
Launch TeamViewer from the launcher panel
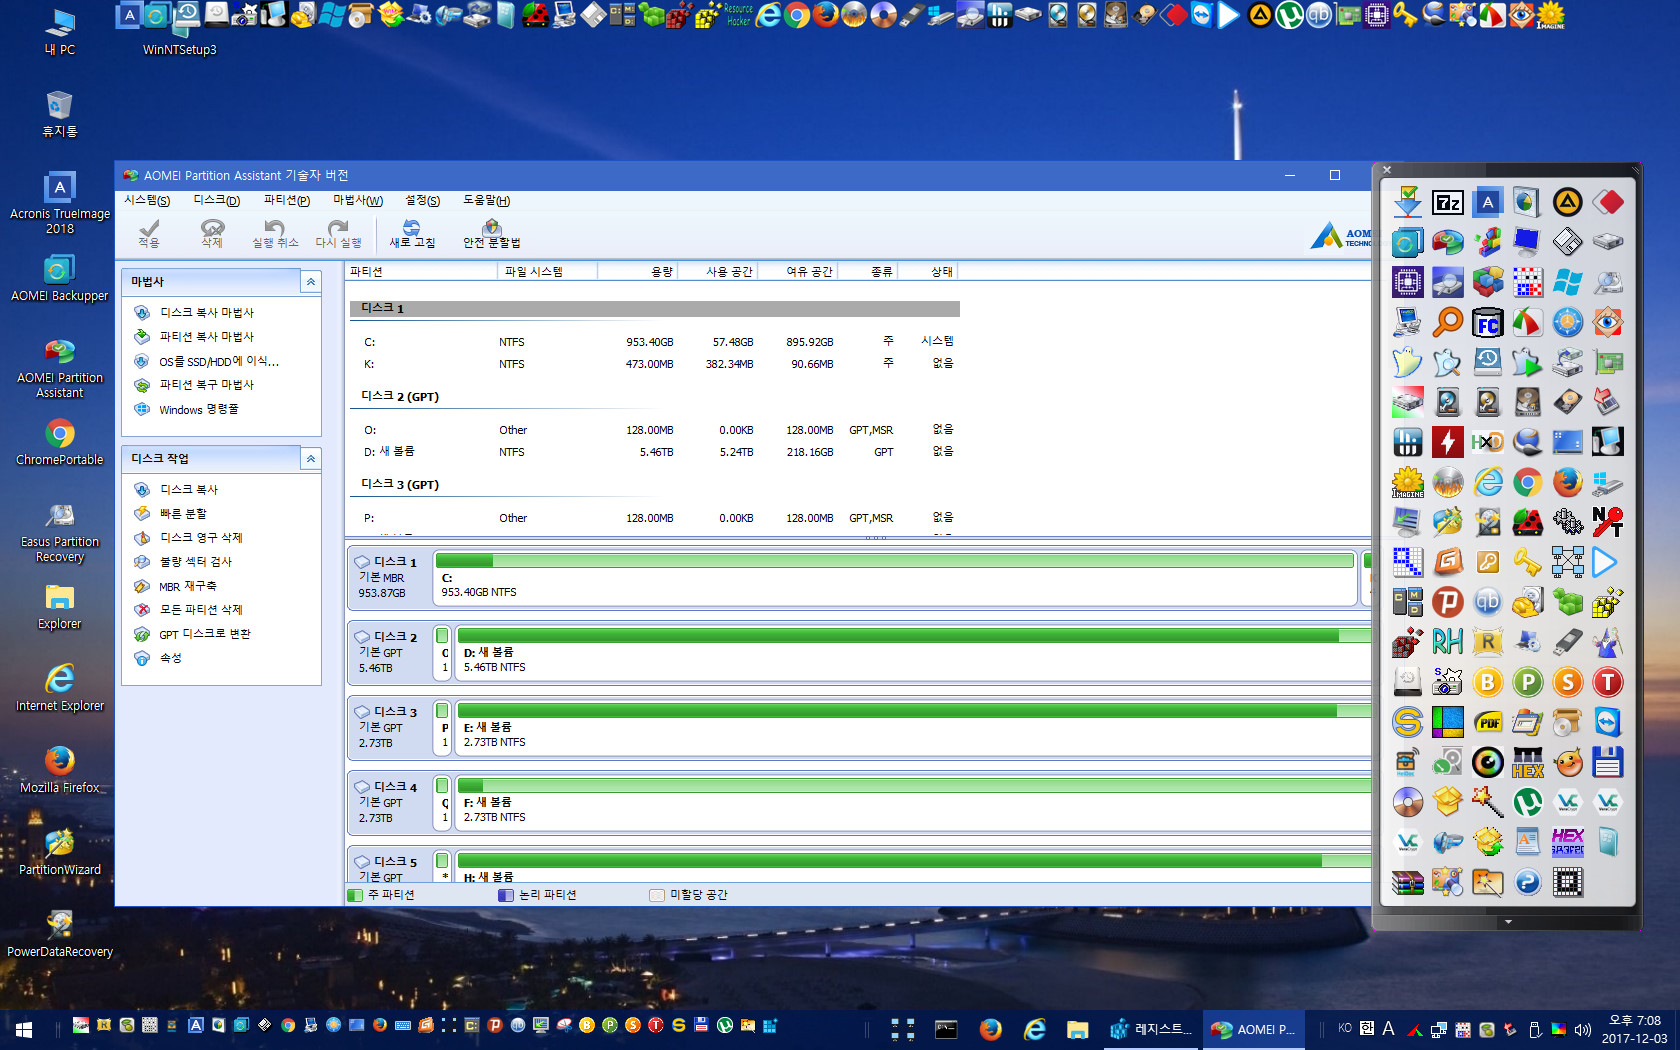point(1607,723)
